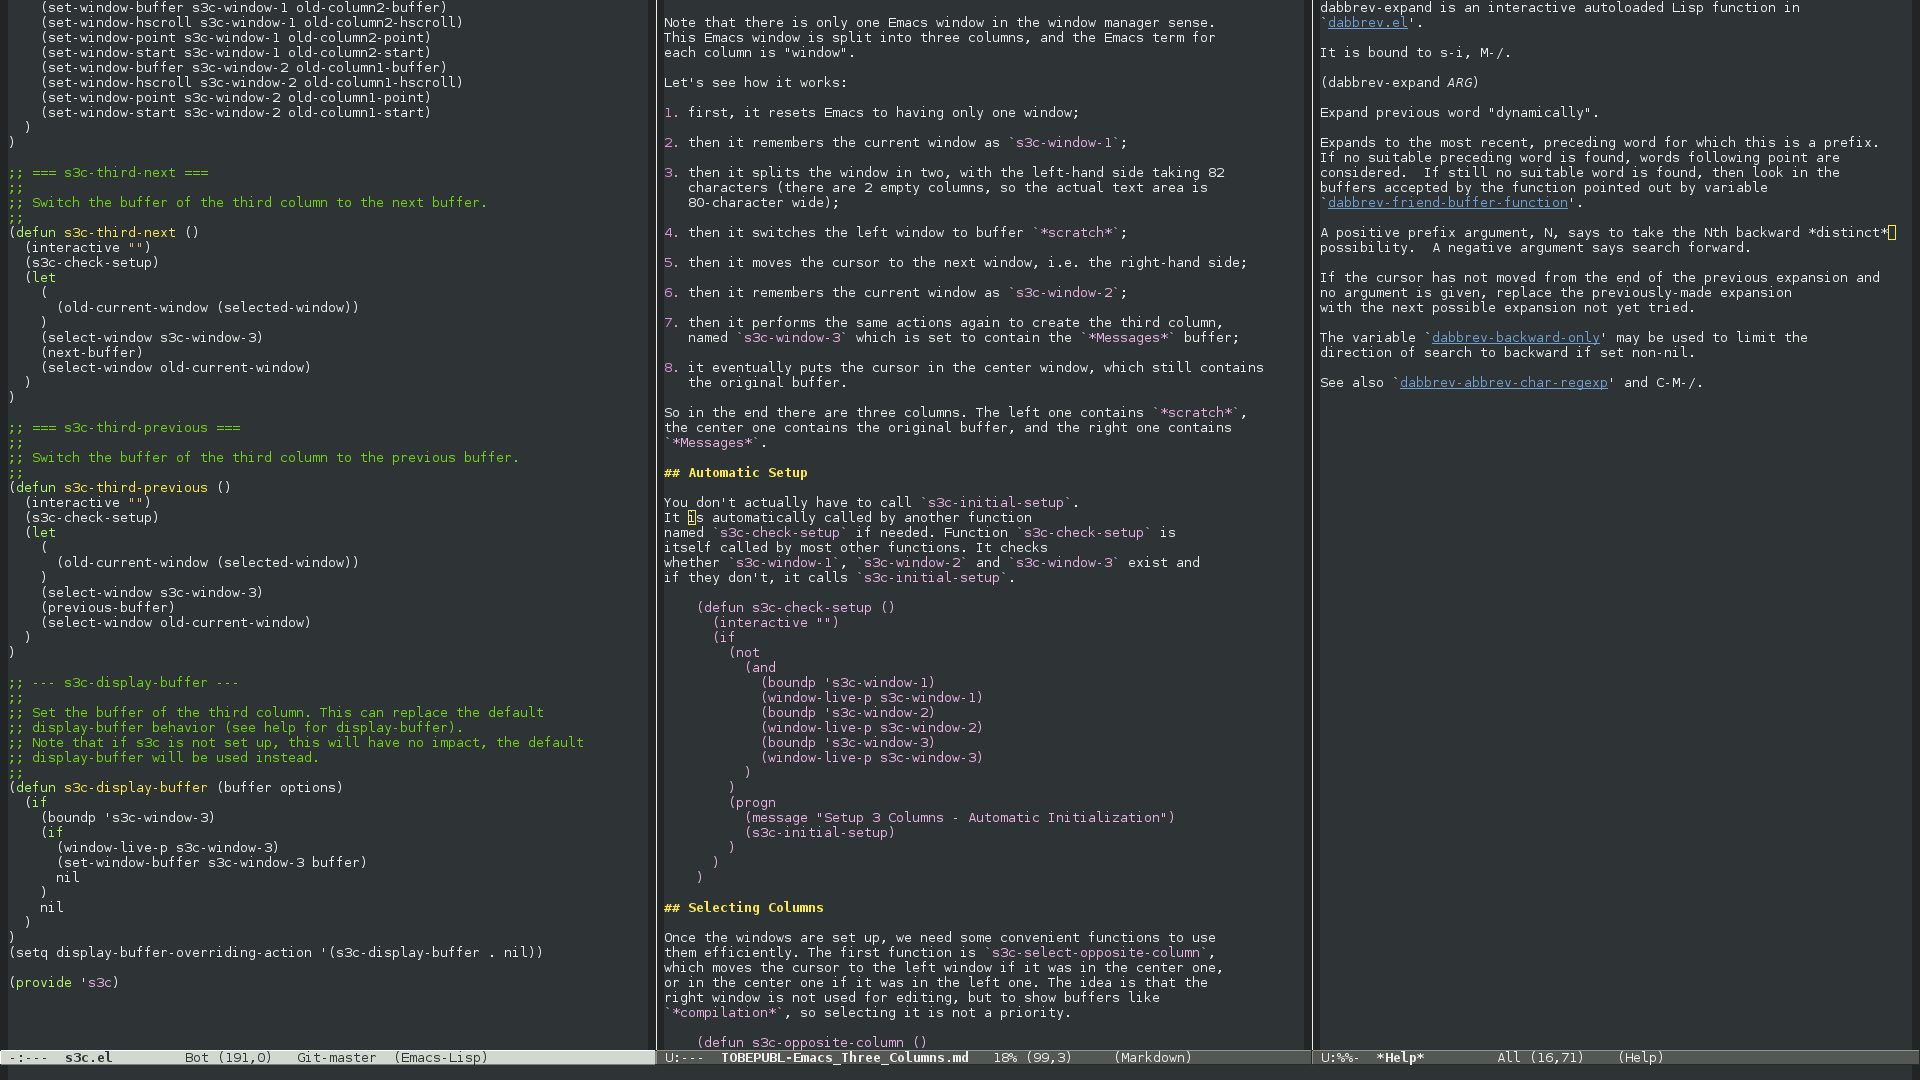
Task: Open the dabbrev.el source file link
Action: [x=1367, y=23]
